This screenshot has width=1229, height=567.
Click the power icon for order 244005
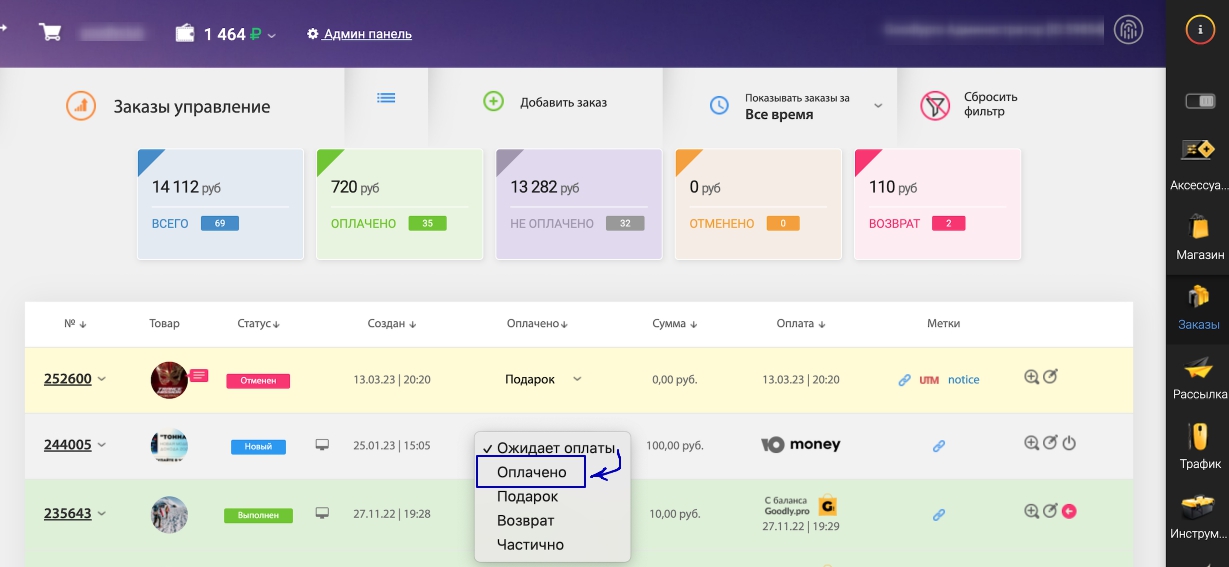click(1069, 443)
